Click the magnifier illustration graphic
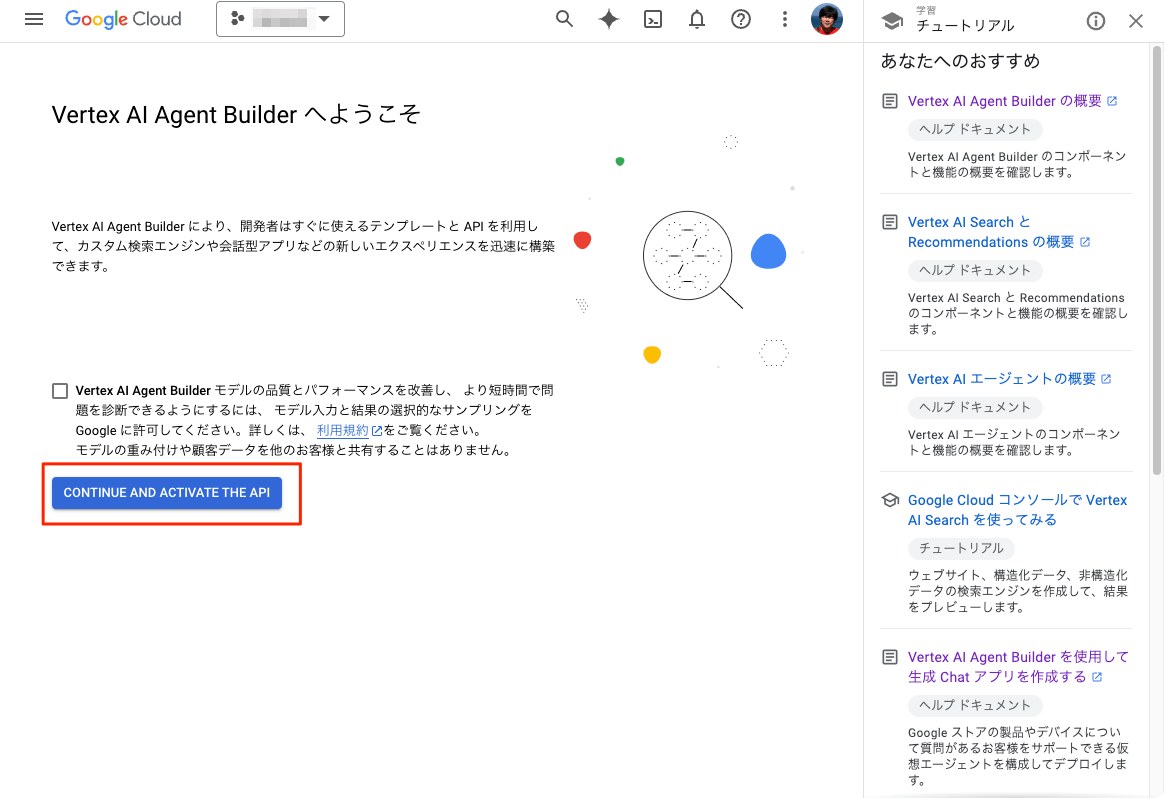Image resolution: width=1165 pixels, height=798 pixels. pyautogui.click(x=692, y=259)
